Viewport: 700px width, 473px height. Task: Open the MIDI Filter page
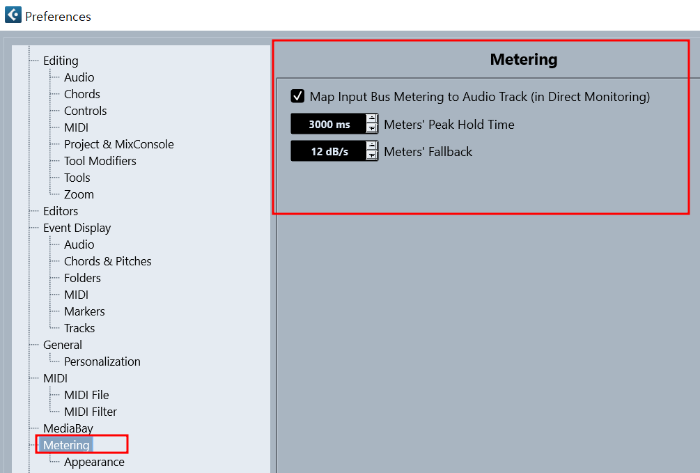91,412
